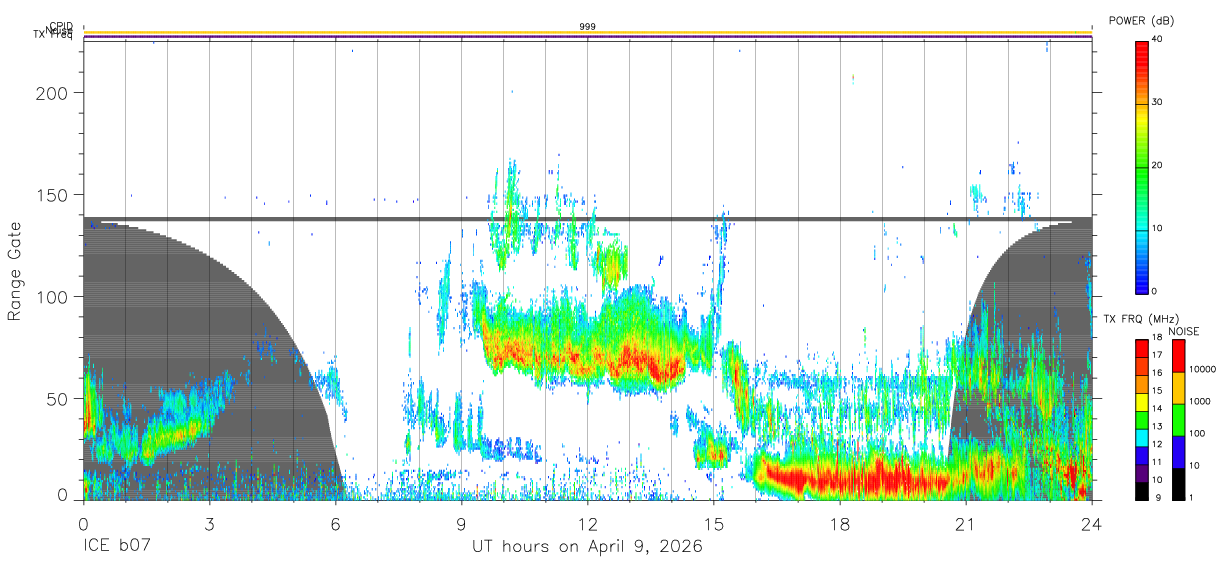This screenshot has width=1228, height=567.
Task: Click the "30" tick on the POWER scale
Action: pos(1158,102)
